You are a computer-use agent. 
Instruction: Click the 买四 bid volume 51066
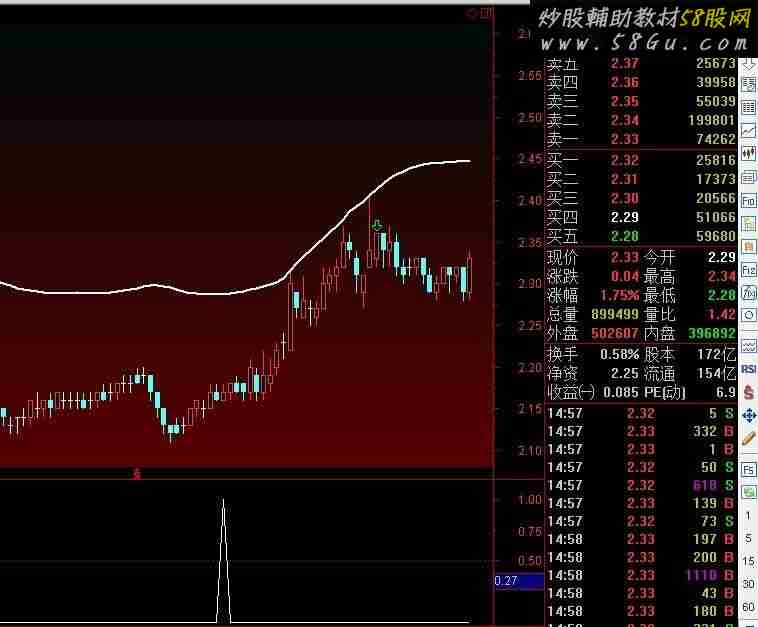tap(716, 218)
